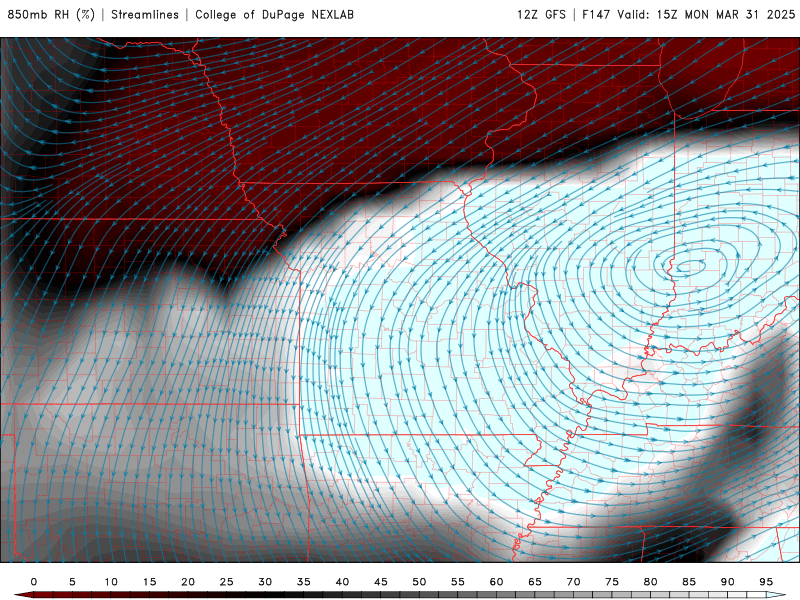Image resolution: width=800 pixels, height=600 pixels.
Task: Click the colorbar label "30"
Action: point(265,582)
